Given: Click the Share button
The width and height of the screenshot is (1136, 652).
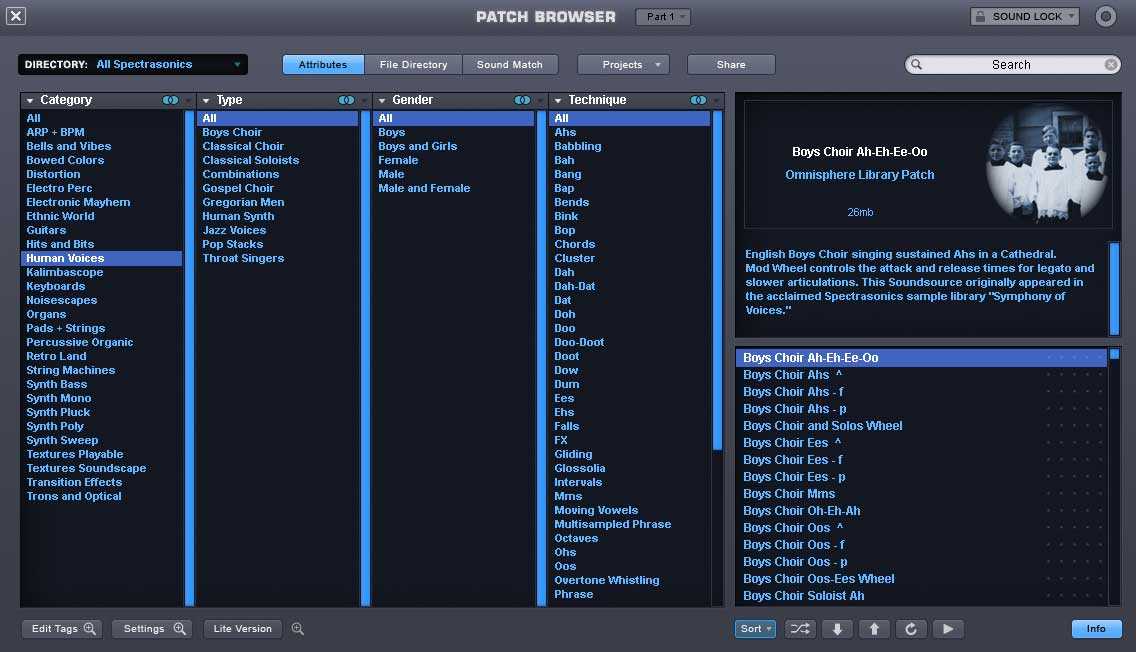Looking at the screenshot, I should pos(731,65).
